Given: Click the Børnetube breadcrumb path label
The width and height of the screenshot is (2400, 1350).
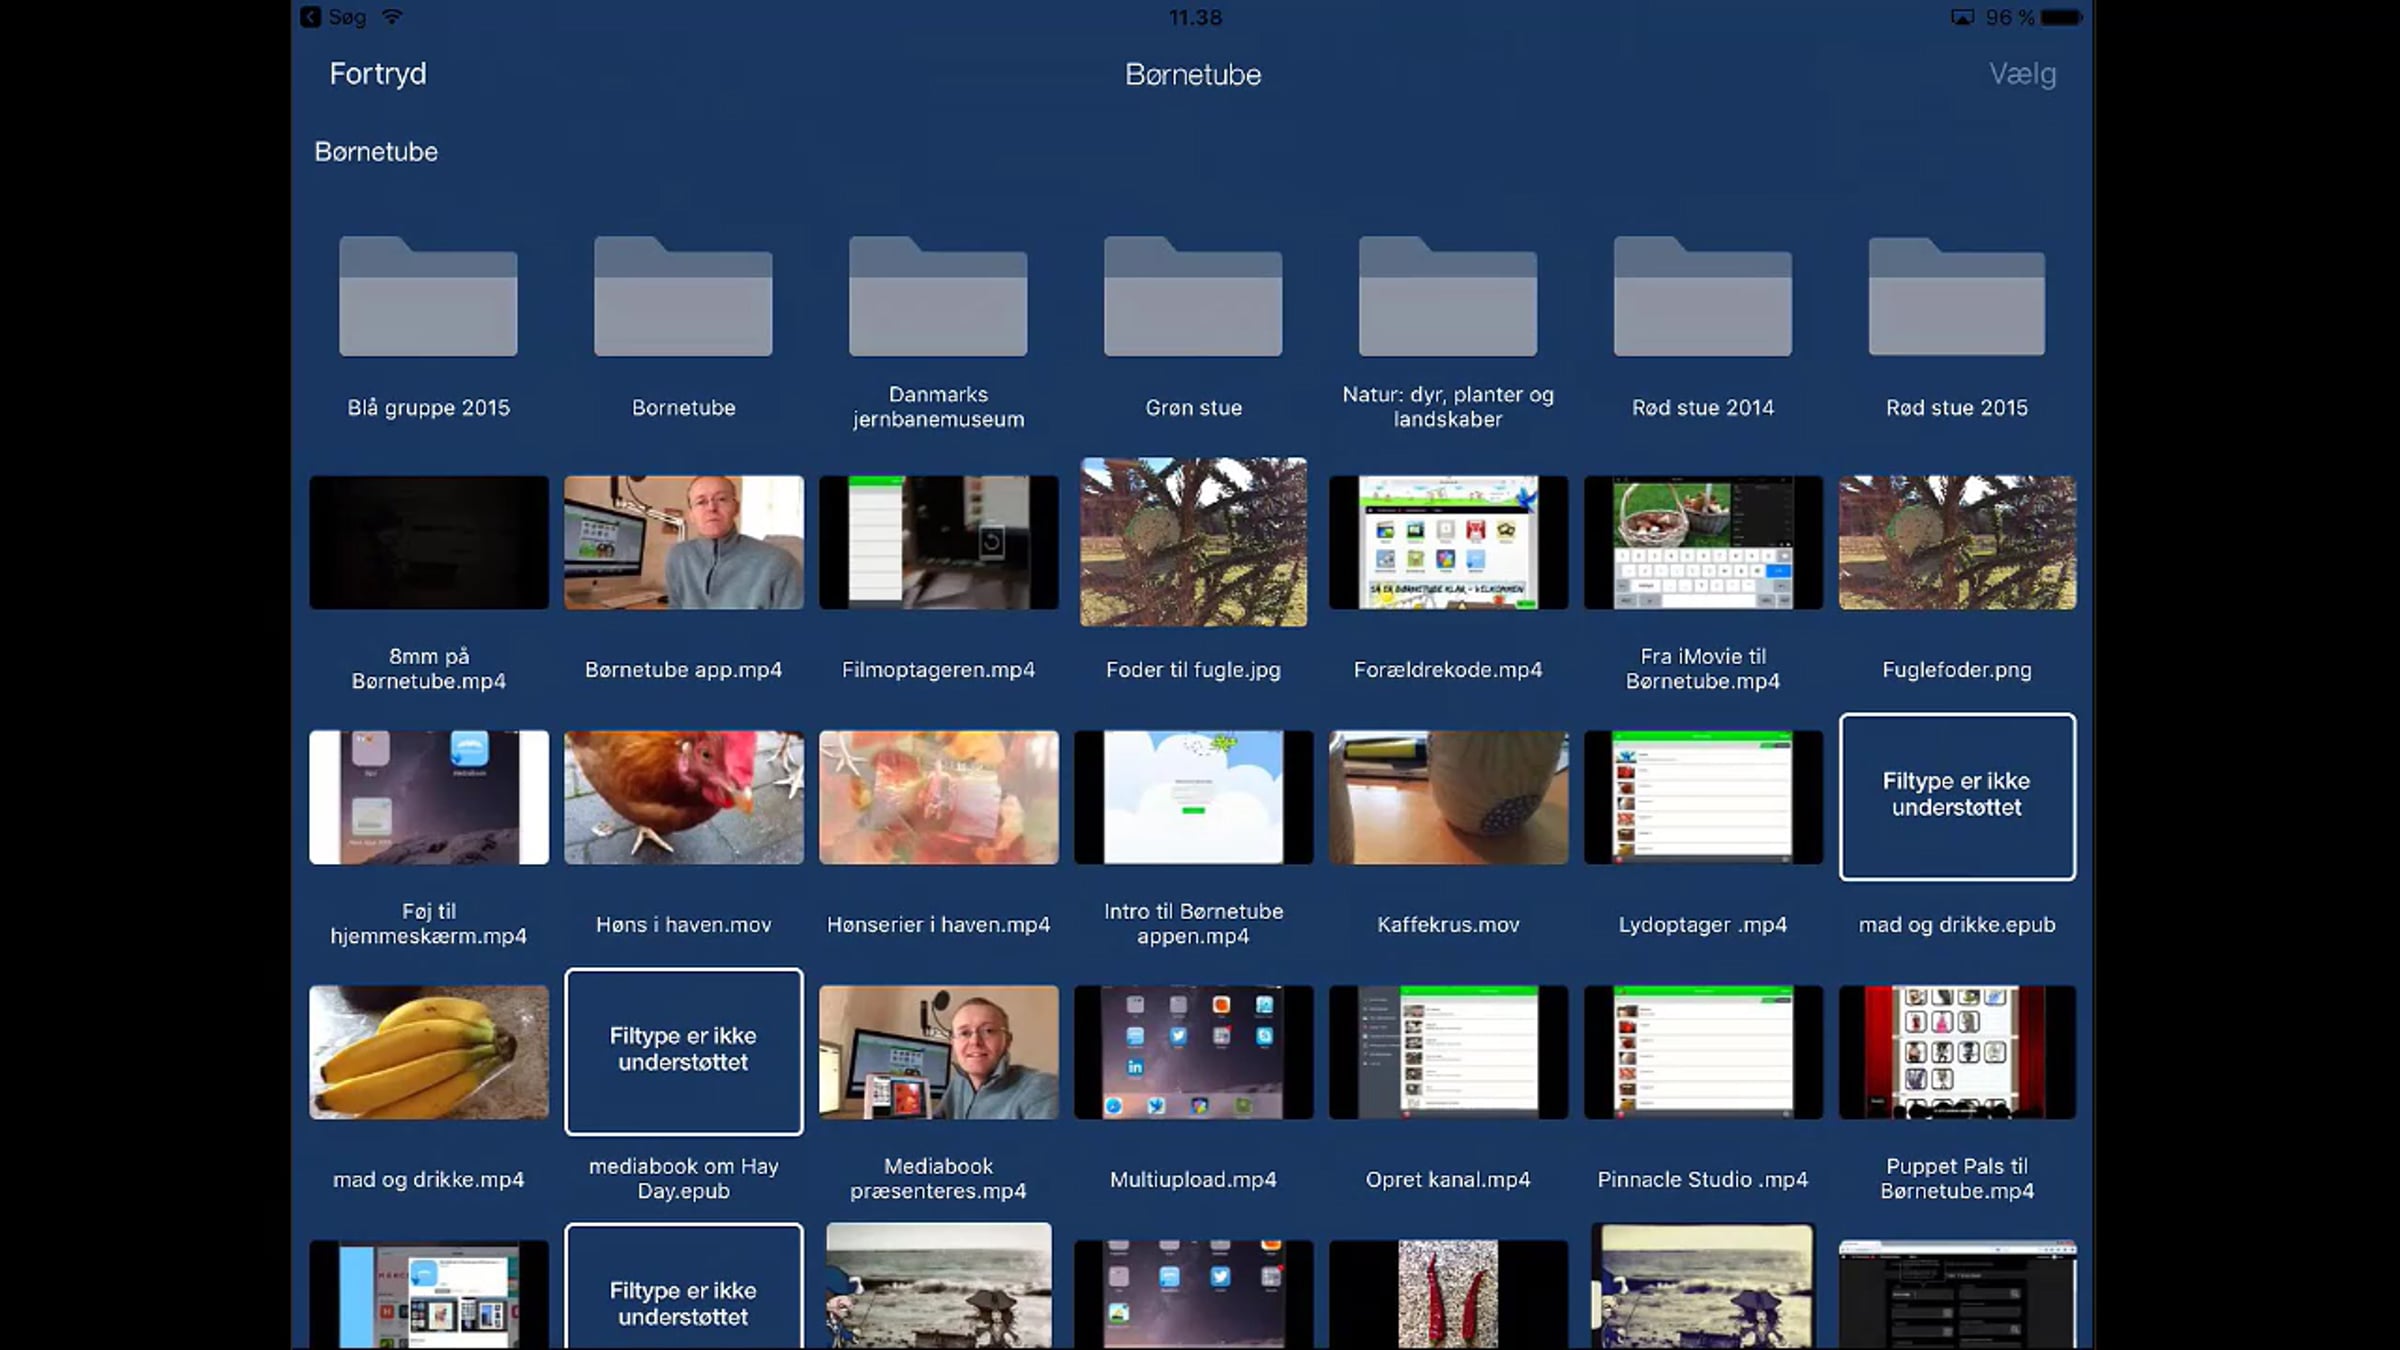Looking at the screenshot, I should [x=376, y=152].
